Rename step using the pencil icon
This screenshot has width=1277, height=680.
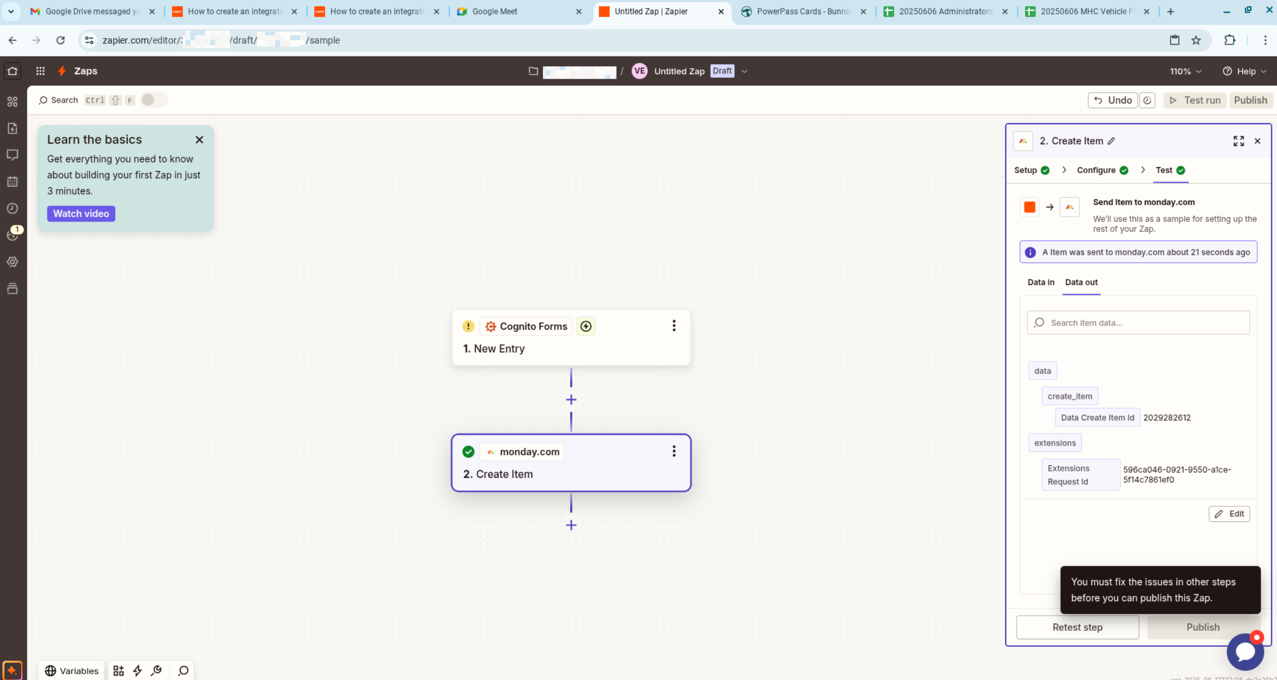tap(1111, 141)
